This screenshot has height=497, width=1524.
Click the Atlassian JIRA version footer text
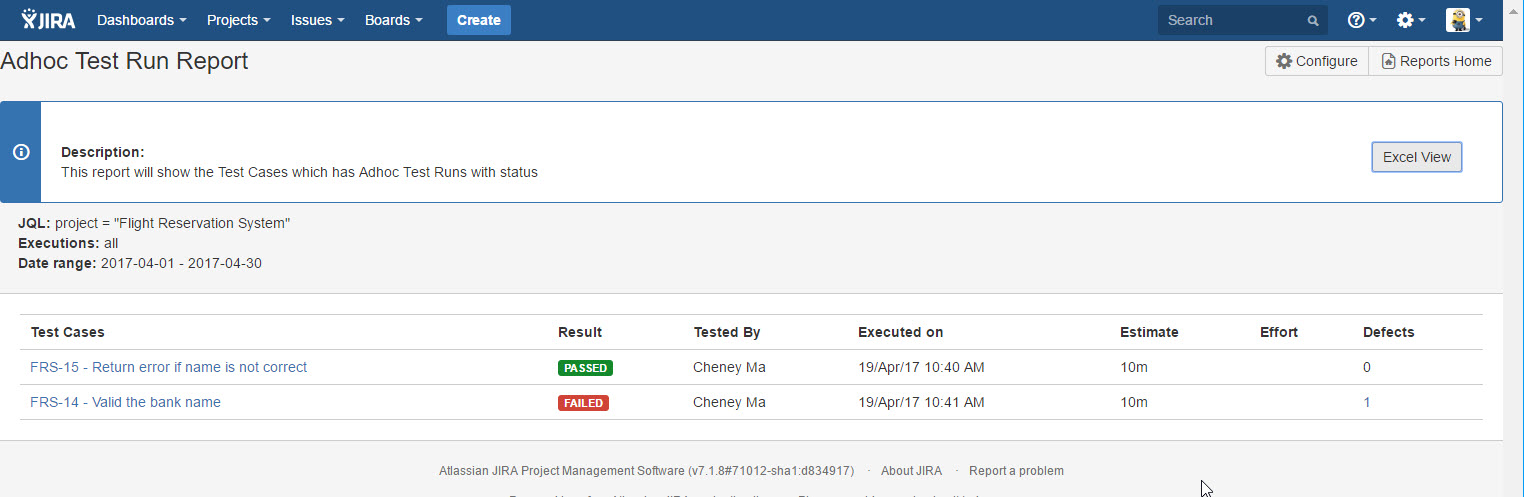tap(646, 471)
